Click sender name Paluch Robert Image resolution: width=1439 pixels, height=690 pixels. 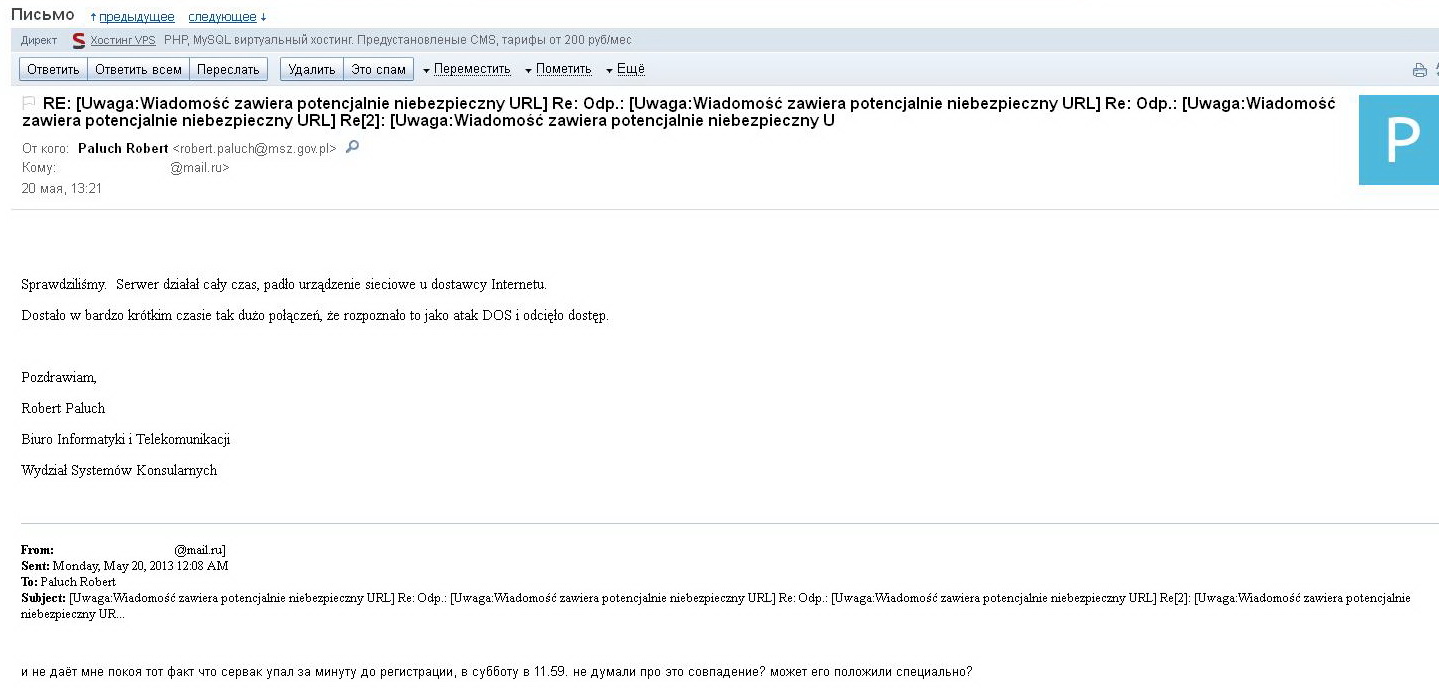coord(123,148)
